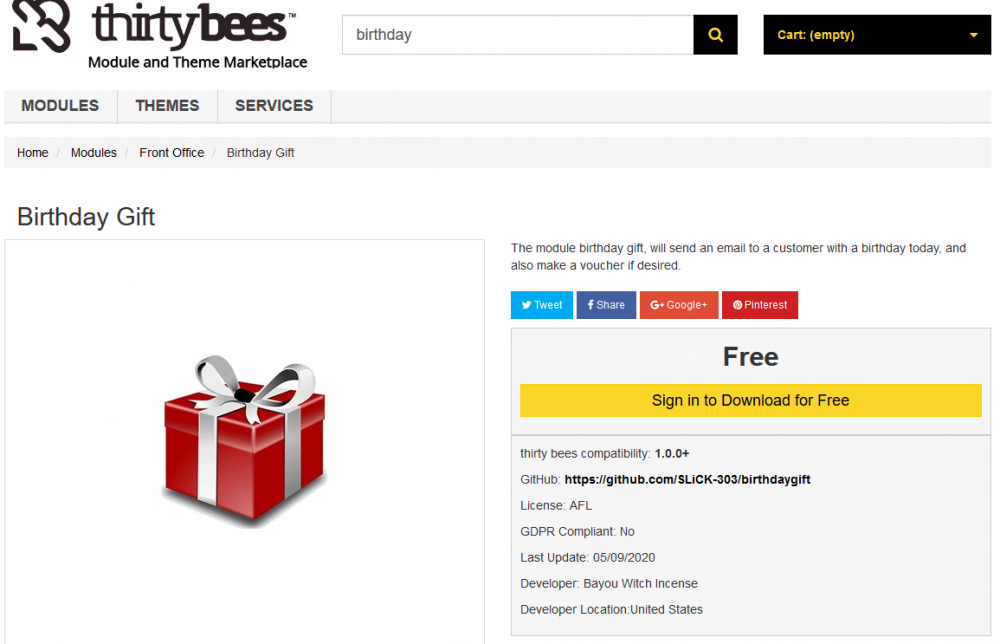Image resolution: width=1000 pixels, height=644 pixels.
Task: Pin with the Pinterest button
Action: click(760, 305)
